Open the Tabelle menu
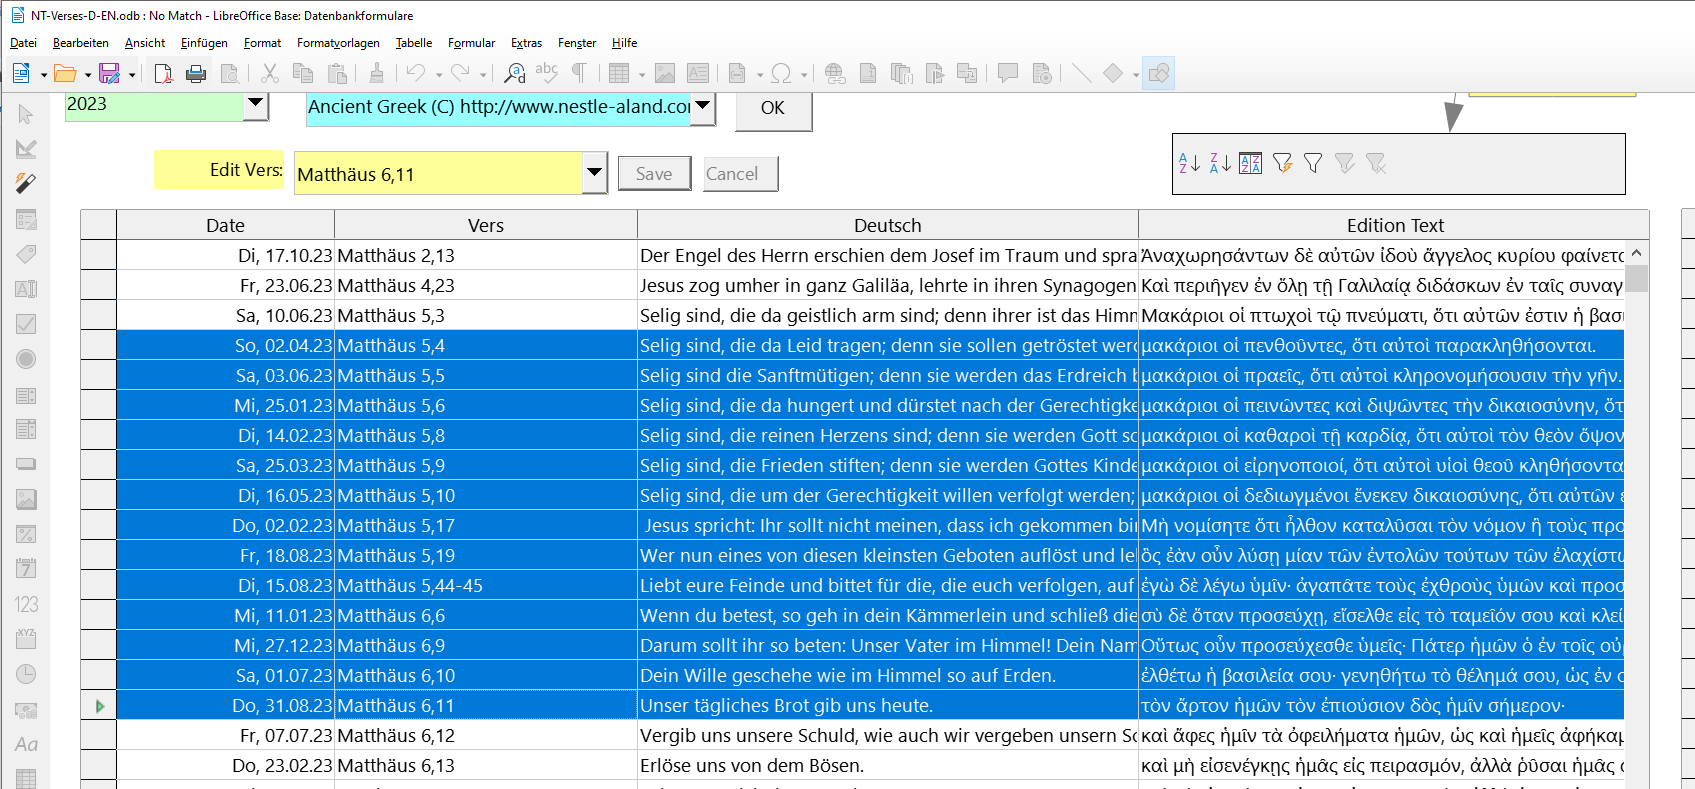 point(413,43)
